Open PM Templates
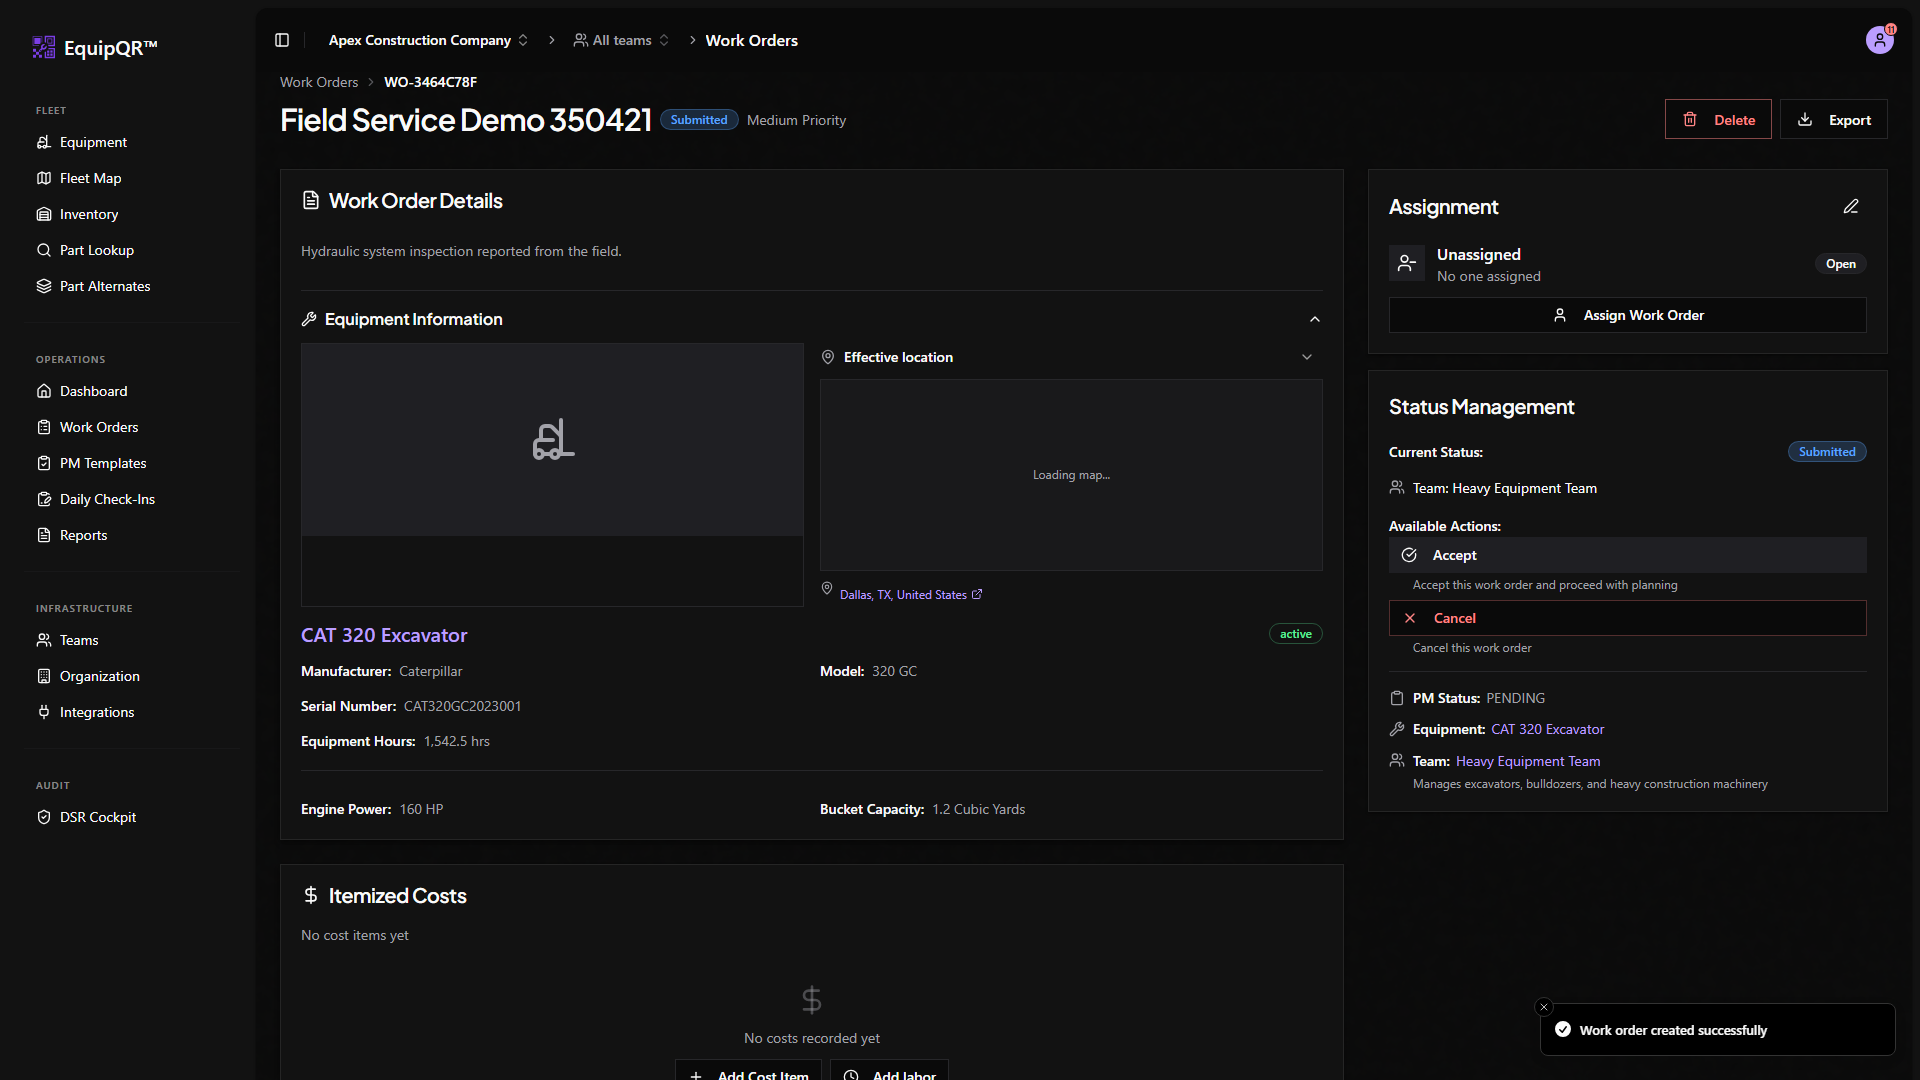Viewport: 1920px width, 1080px height. pos(103,463)
